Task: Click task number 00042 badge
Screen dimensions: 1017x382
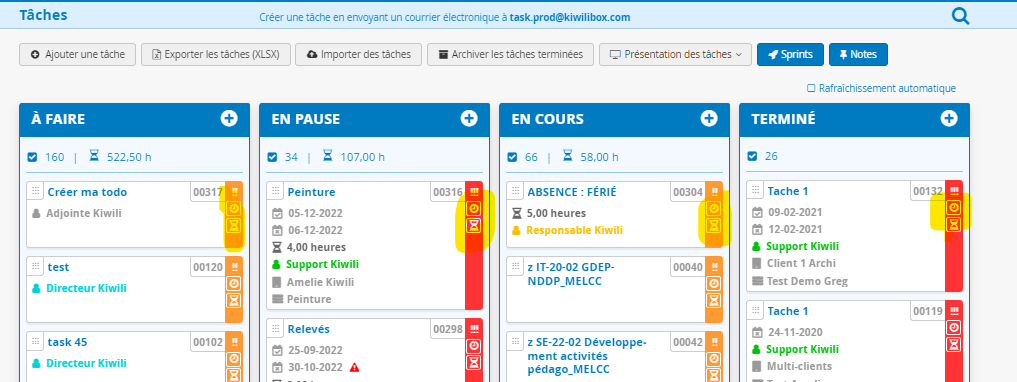Action: click(688, 342)
